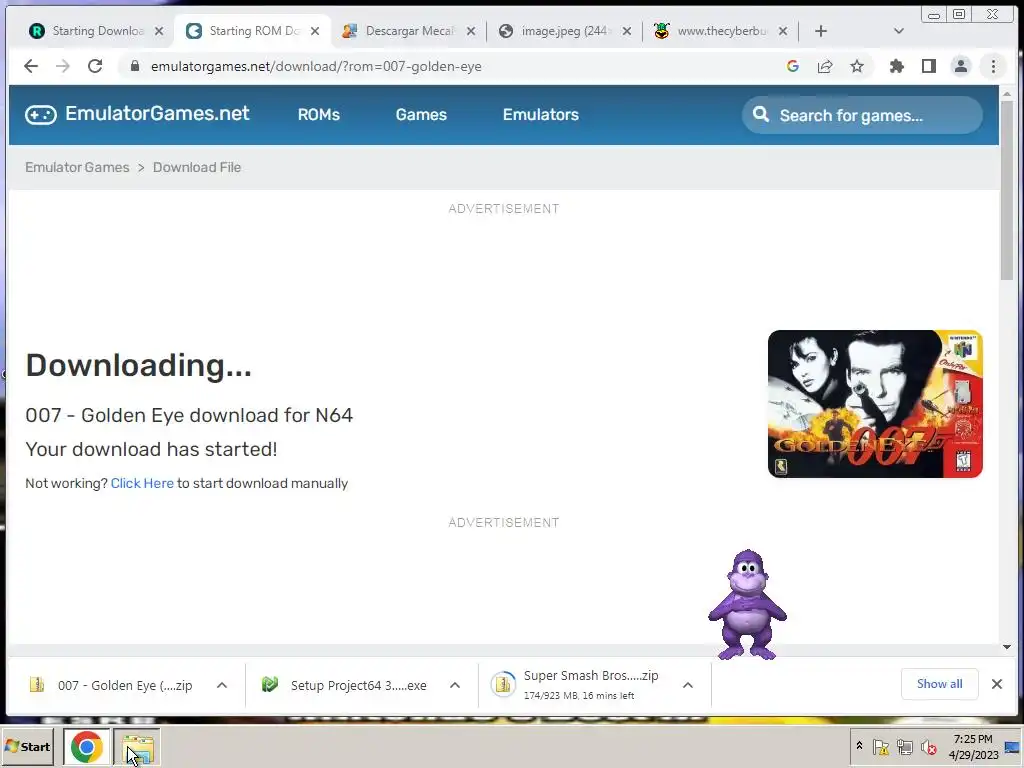Switch to the www.thecyberbu tab
The height and width of the screenshot is (768, 1024).
pyautogui.click(x=721, y=31)
